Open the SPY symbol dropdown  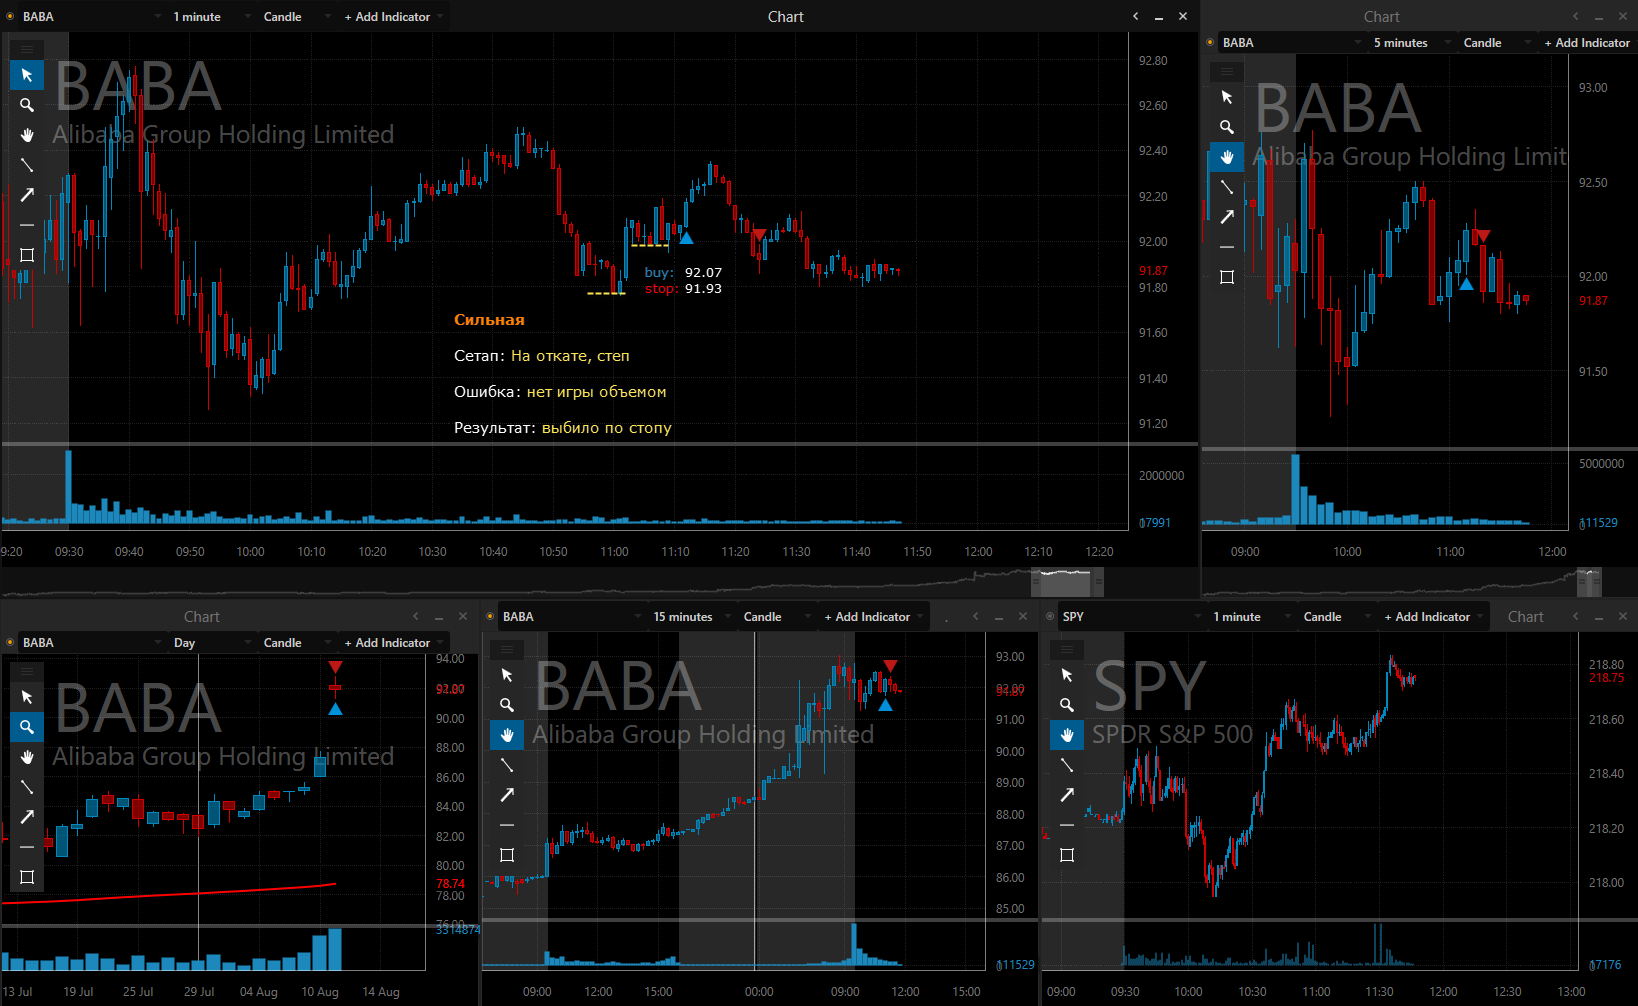1130,617
